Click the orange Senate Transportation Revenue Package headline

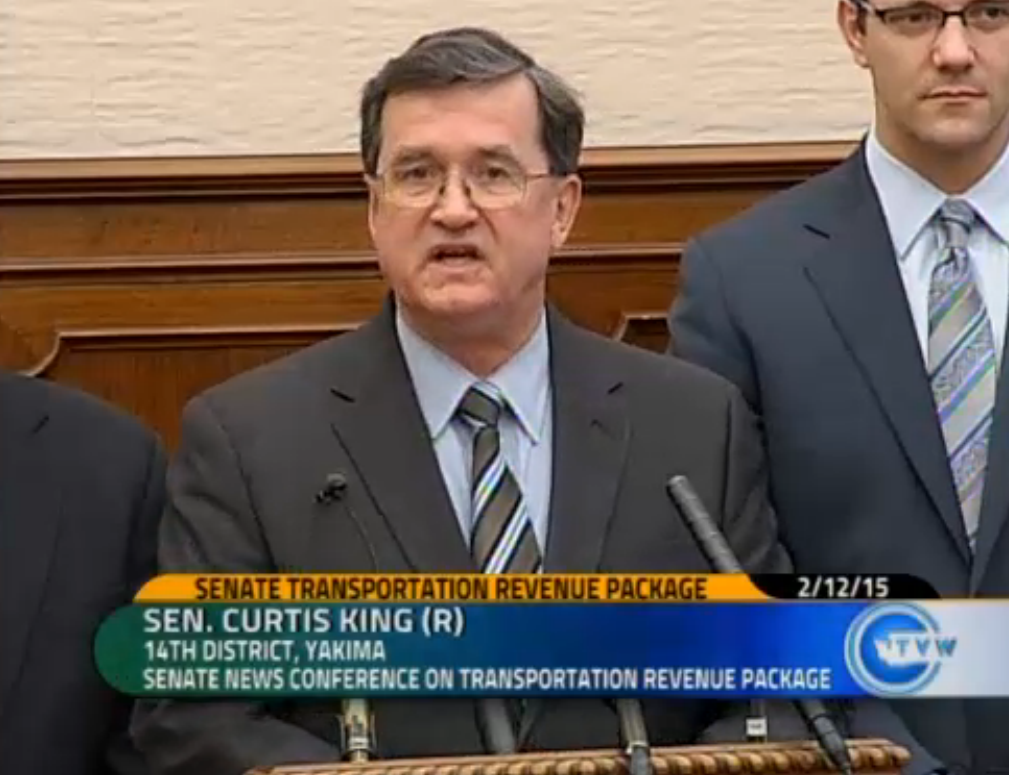pyautogui.click(x=450, y=588)
